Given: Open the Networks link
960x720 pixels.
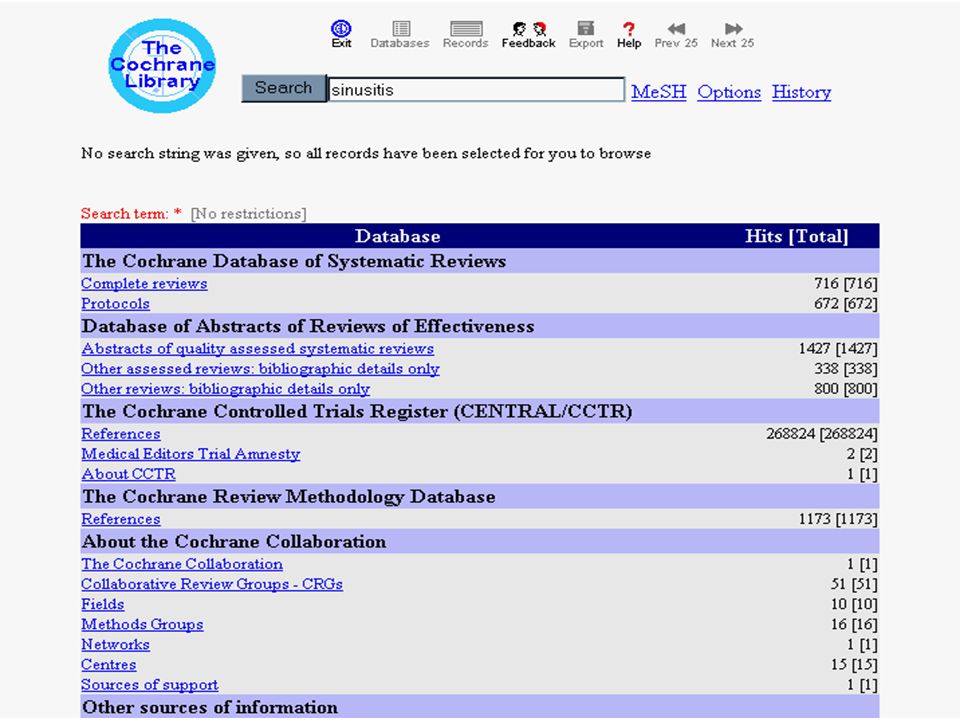Looking at the screenshot, I should click(x=115, y=645).
